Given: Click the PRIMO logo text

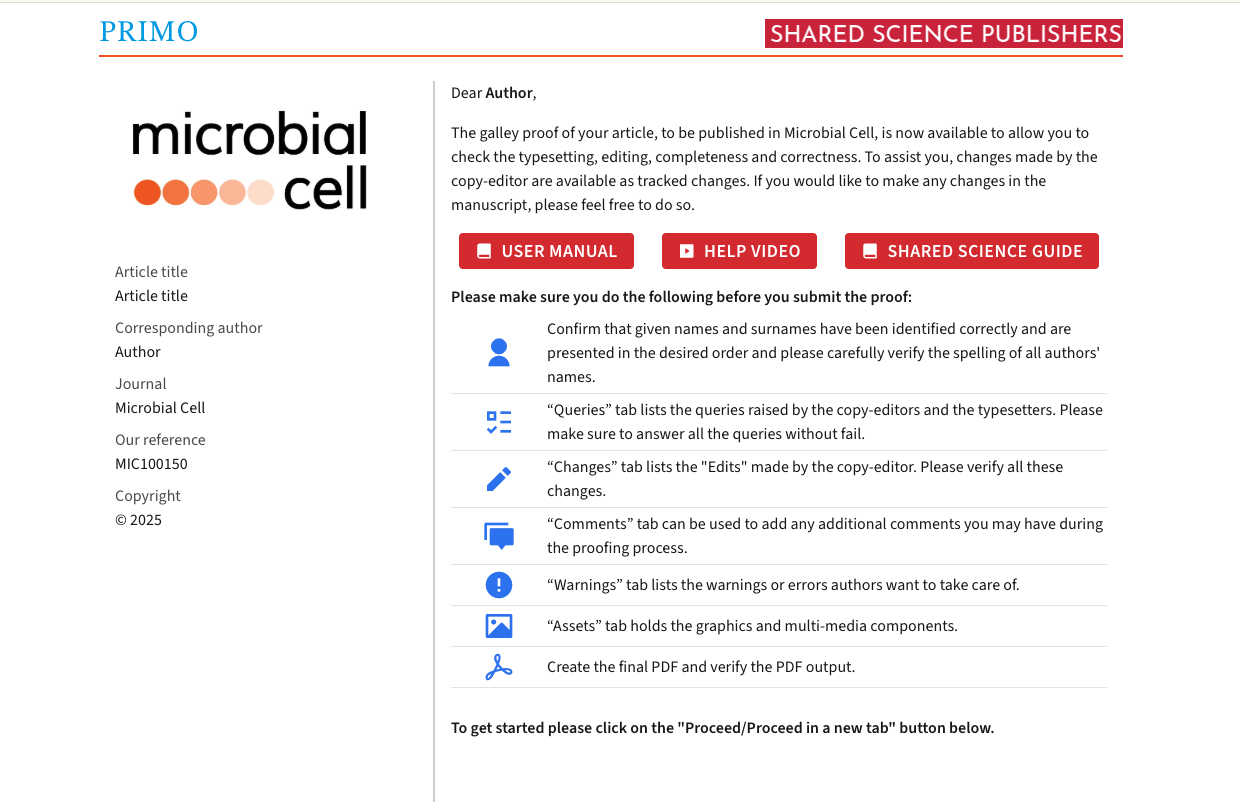Looking at the screenshot, I should [x=149, y=32].
